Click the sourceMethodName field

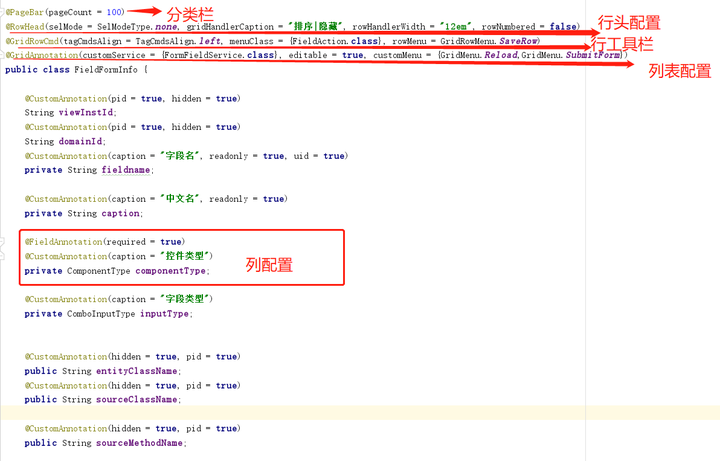(140, 443)
